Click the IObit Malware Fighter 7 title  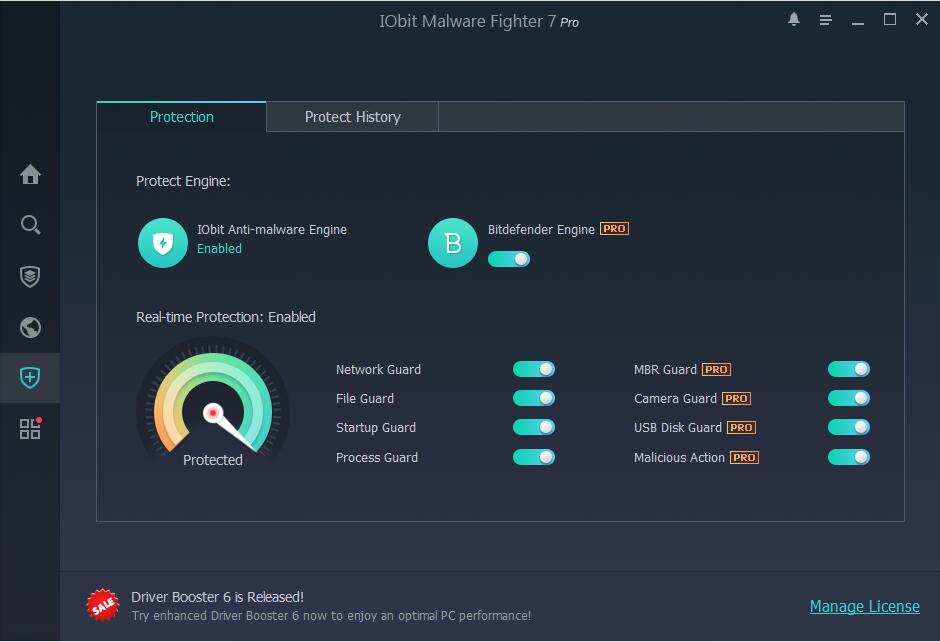tap(479, 22)
